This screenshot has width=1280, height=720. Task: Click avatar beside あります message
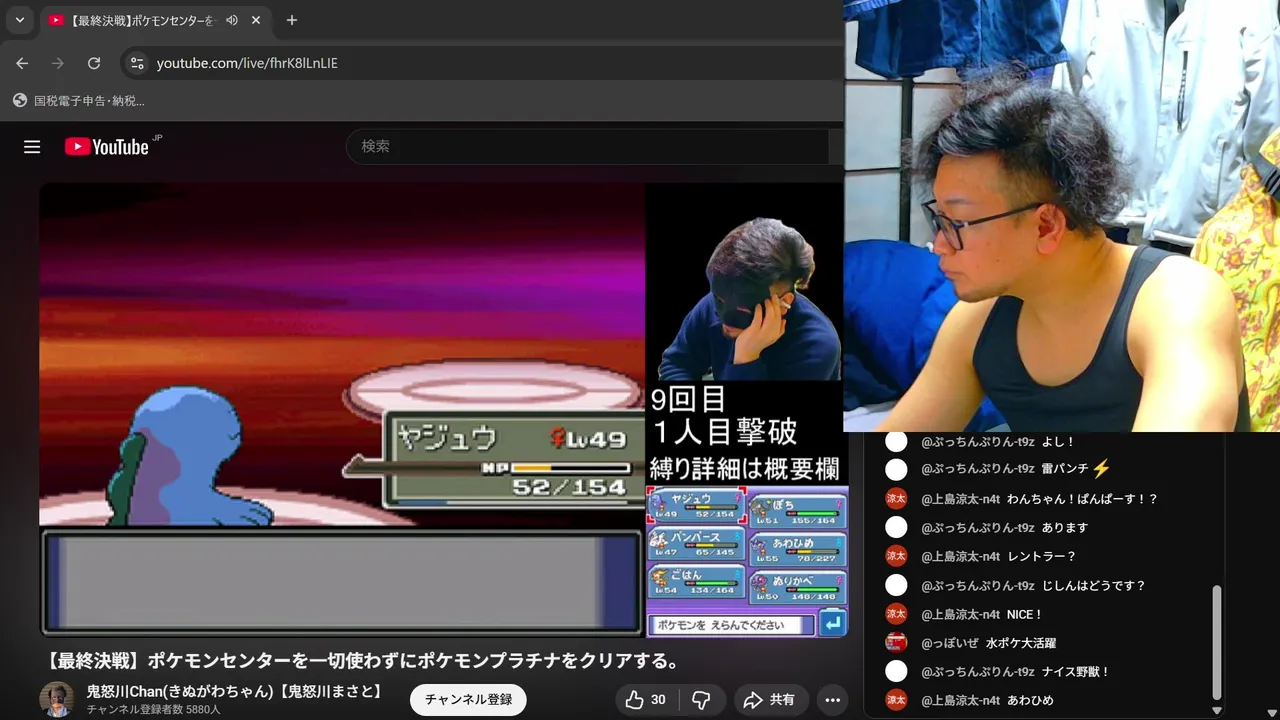896,527
